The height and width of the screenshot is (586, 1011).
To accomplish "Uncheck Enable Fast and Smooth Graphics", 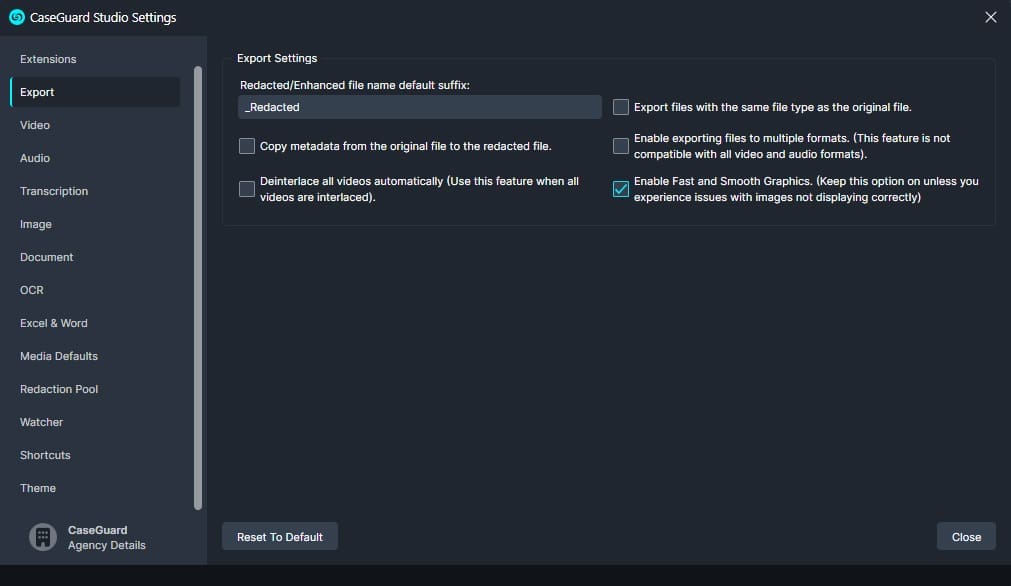I will click(x=621, y=189).
